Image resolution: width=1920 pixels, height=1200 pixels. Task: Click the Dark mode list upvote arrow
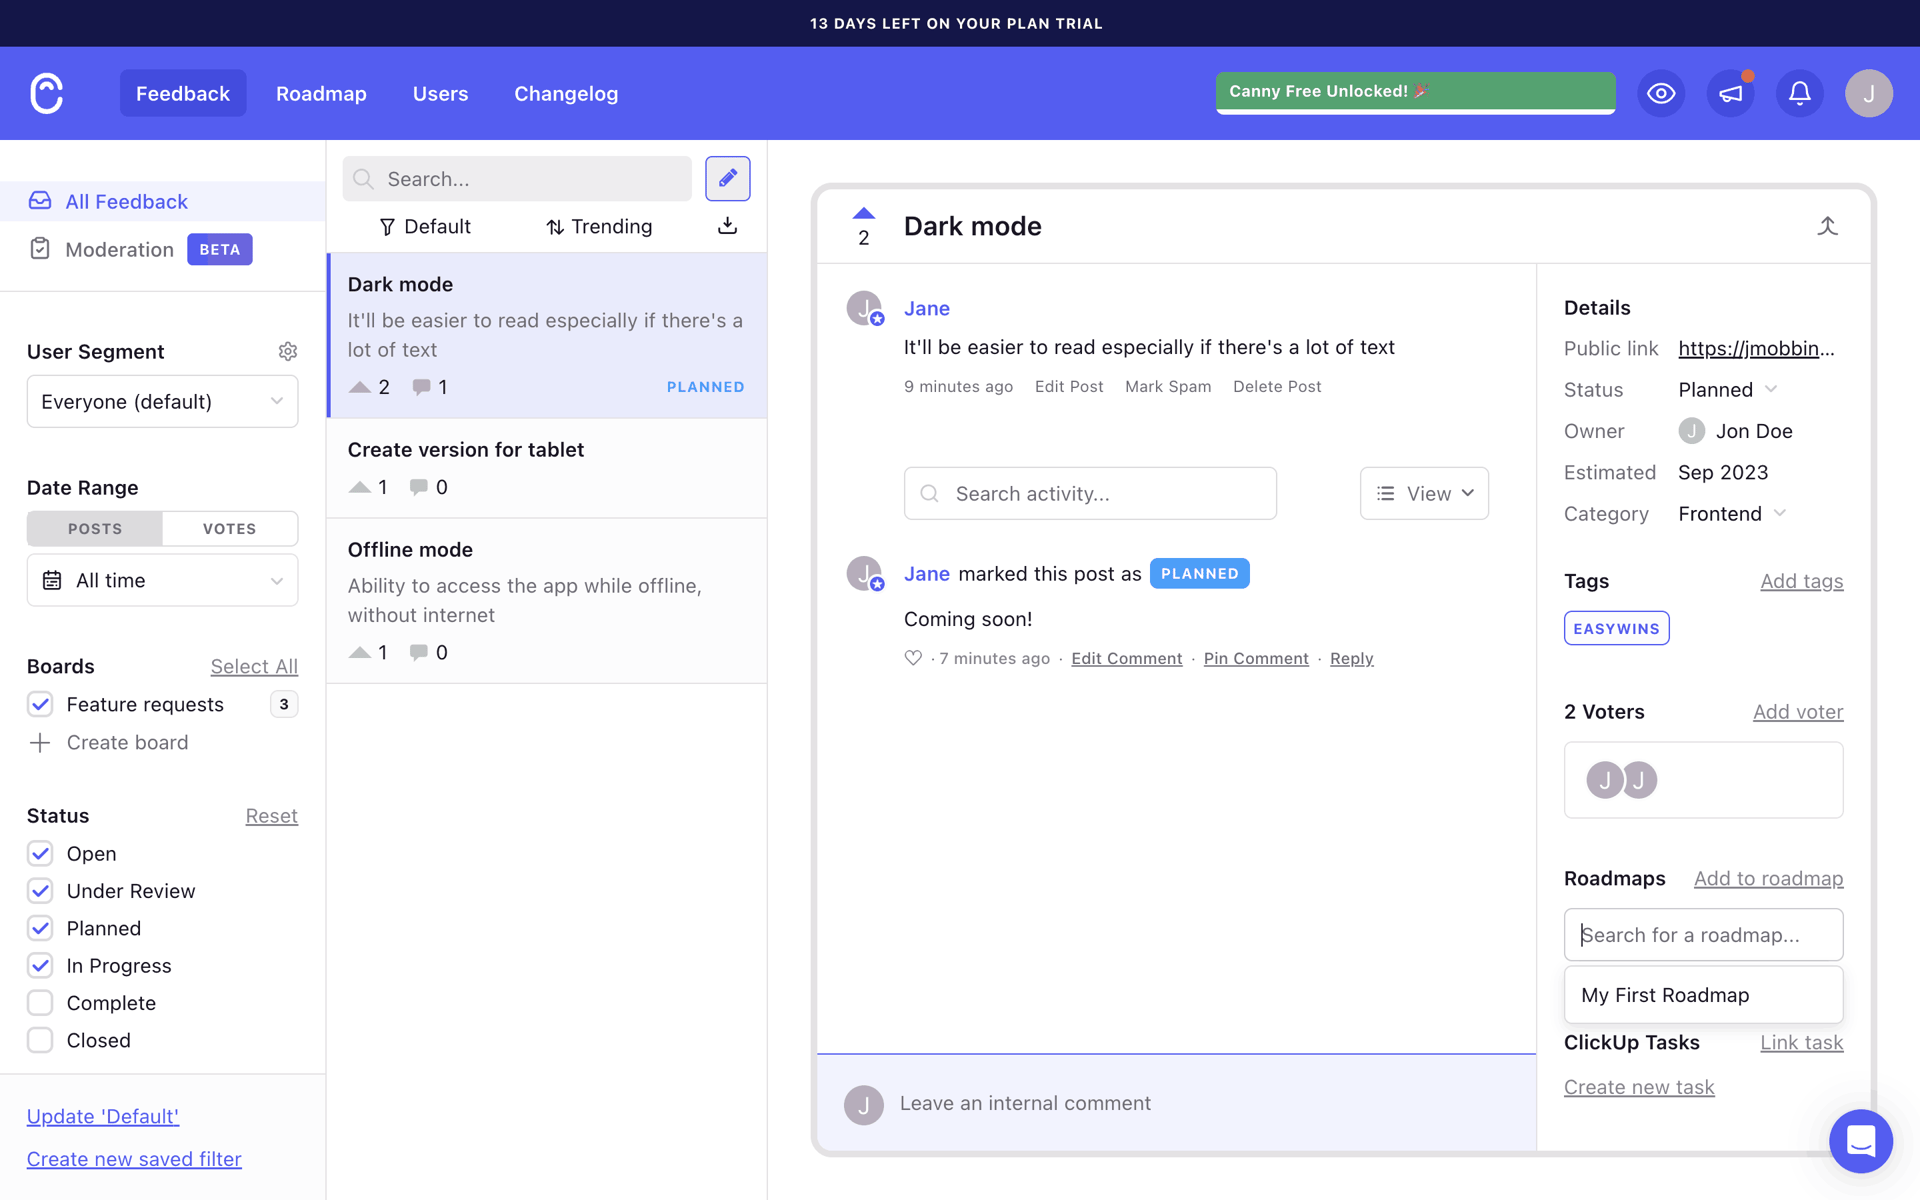point(359,387)
